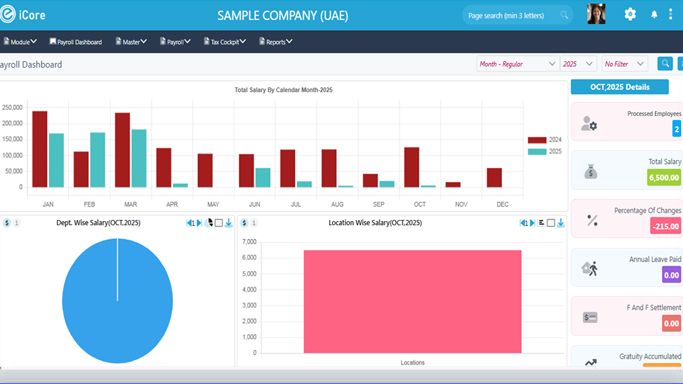Viewport: 683px width, 384px height.
Task: Toggle the 2024 legend color swatch
Action: 537,140
